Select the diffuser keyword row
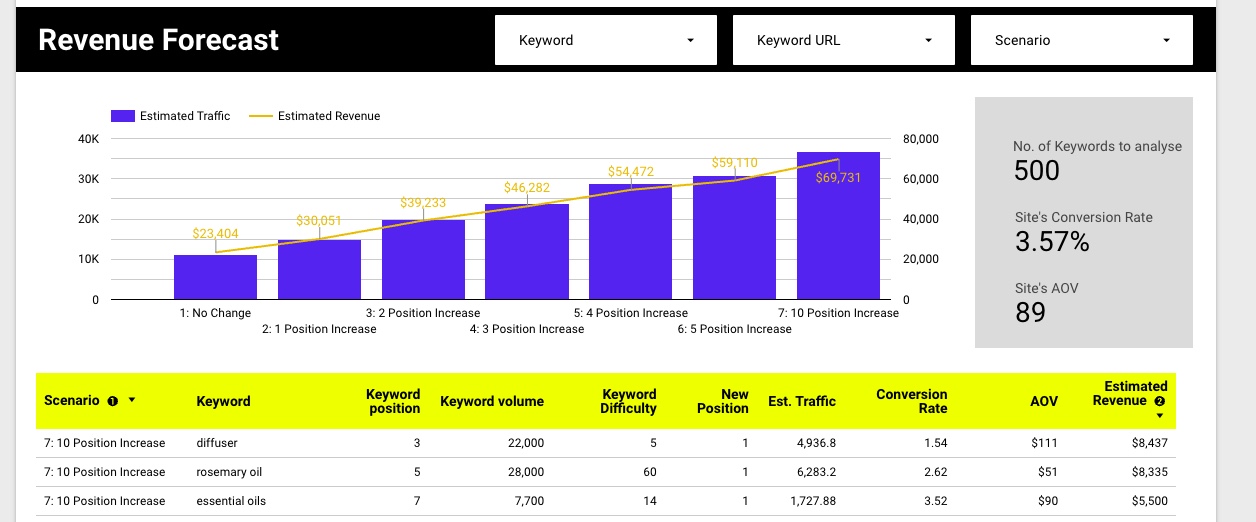1256x522 pixels. point(217,442)
